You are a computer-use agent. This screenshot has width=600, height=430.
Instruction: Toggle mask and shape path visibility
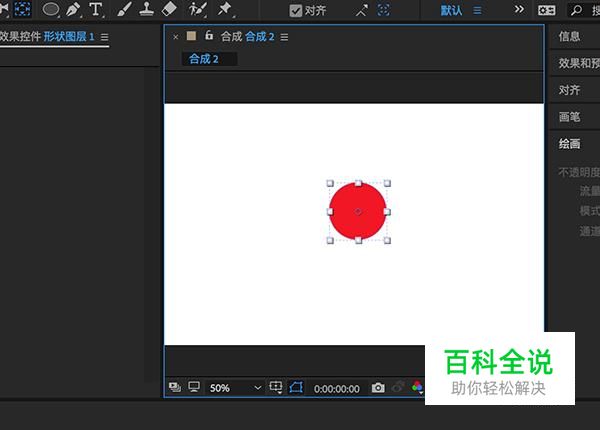click(x=296, y=388)
